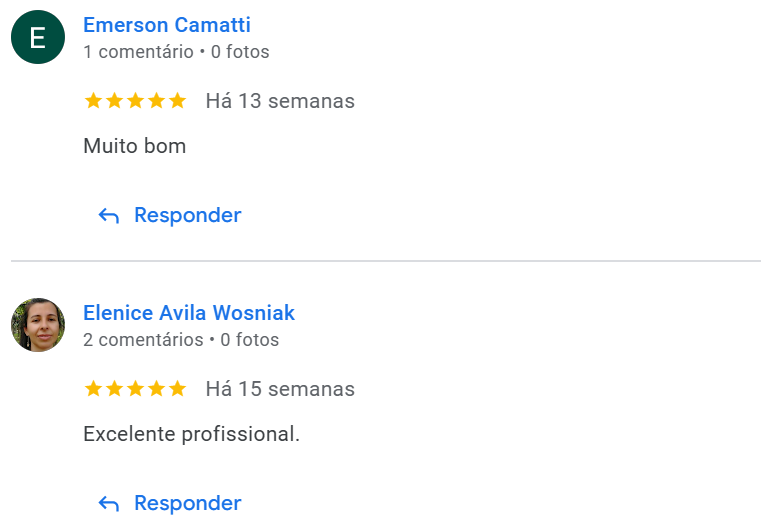Click the "Há 13 semanas" timestamp
This screenshot has width=761, height=528.
click(x=280, y=101)
